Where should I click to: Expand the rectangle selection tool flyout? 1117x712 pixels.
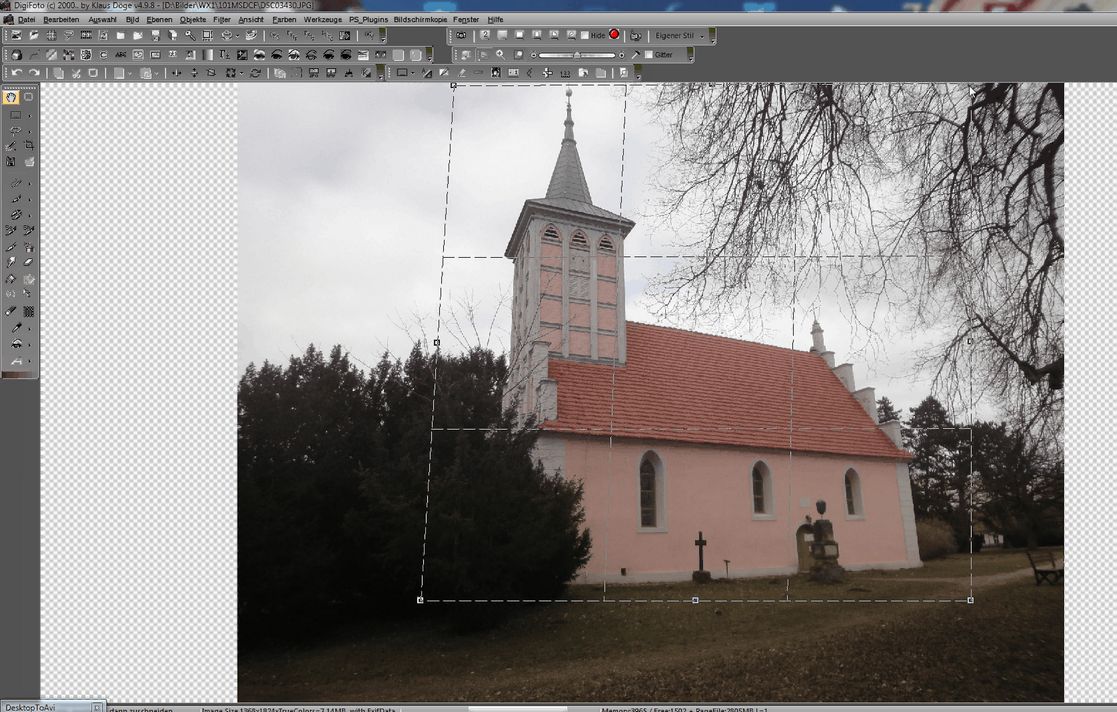(x=29, y=115)
